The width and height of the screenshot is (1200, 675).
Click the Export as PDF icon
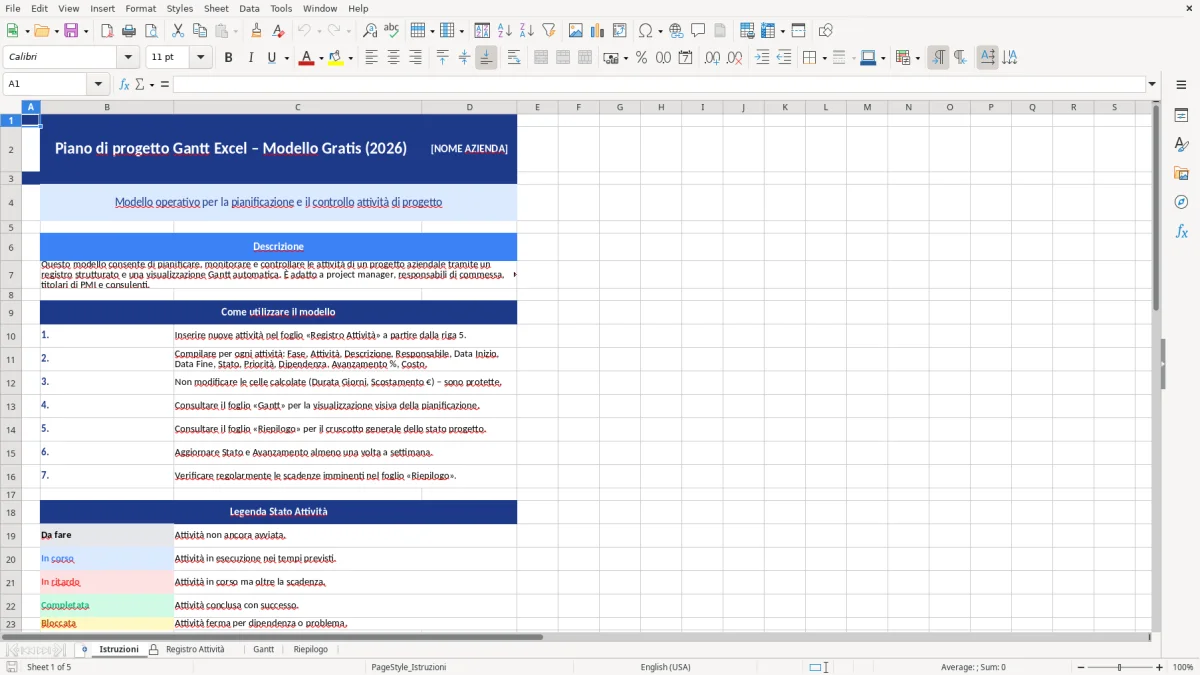(107, 31)
